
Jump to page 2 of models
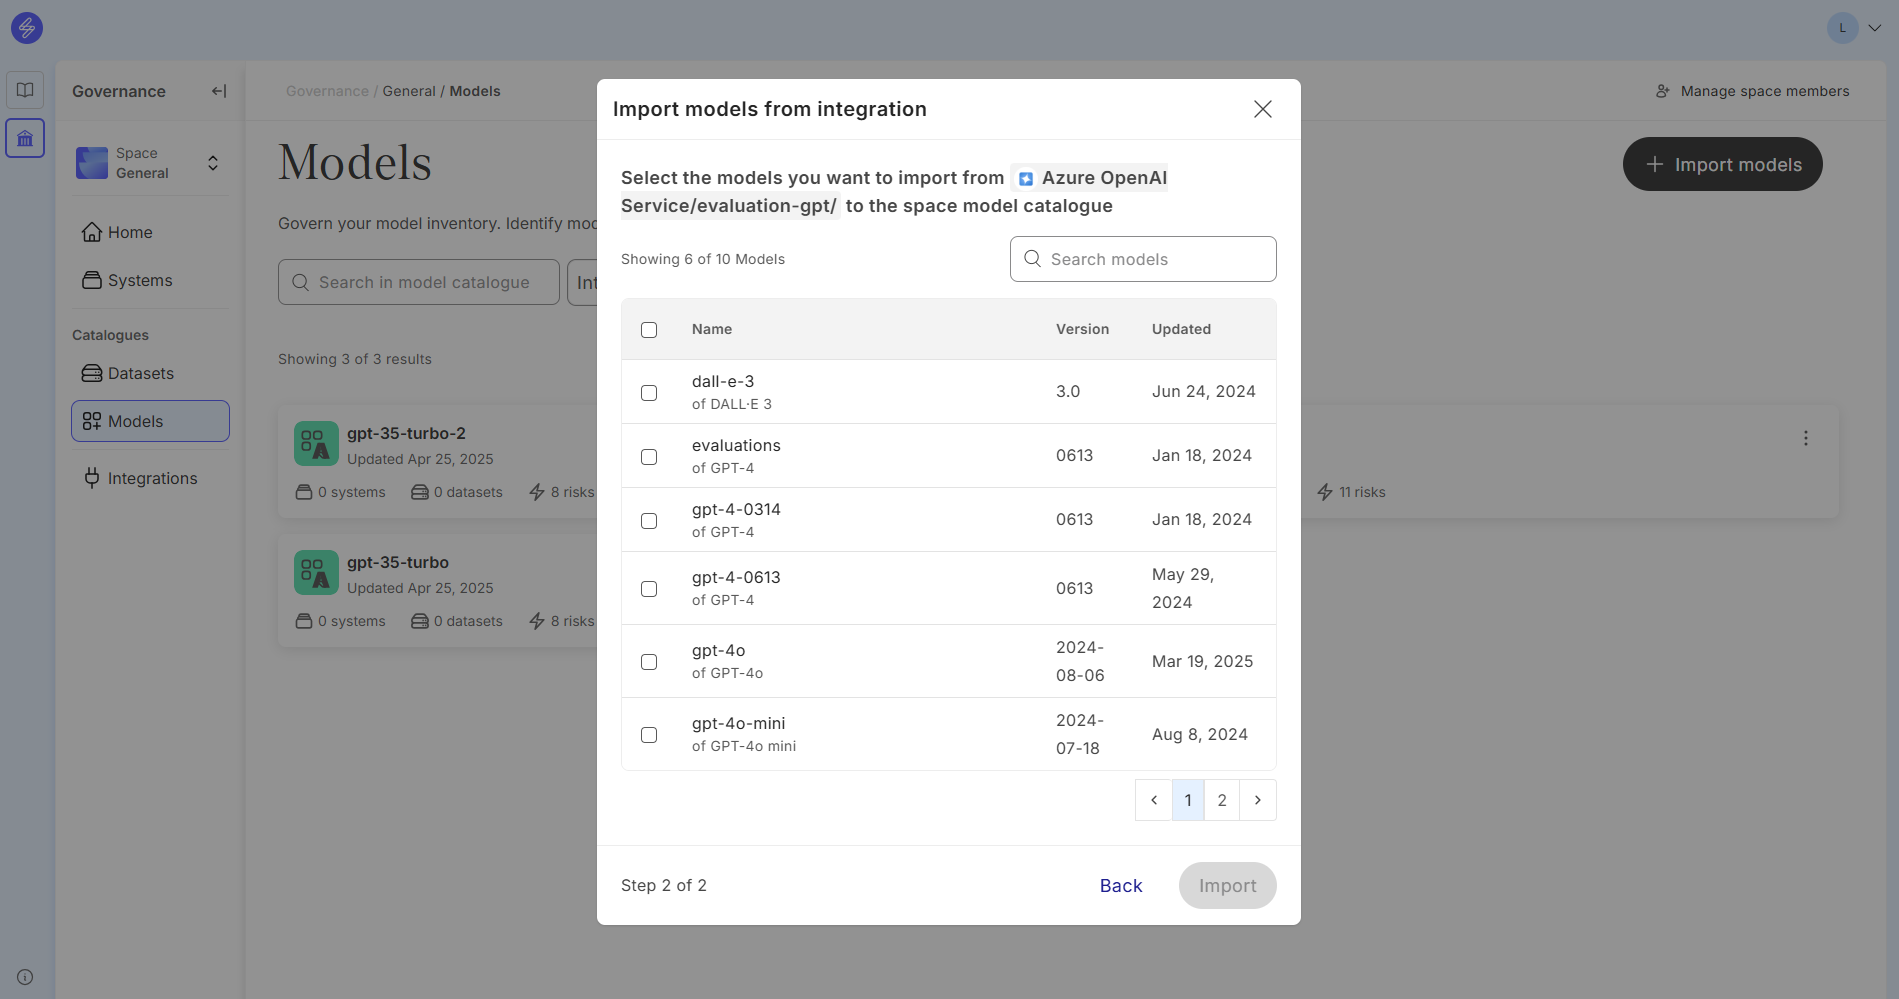[1221, 800]
